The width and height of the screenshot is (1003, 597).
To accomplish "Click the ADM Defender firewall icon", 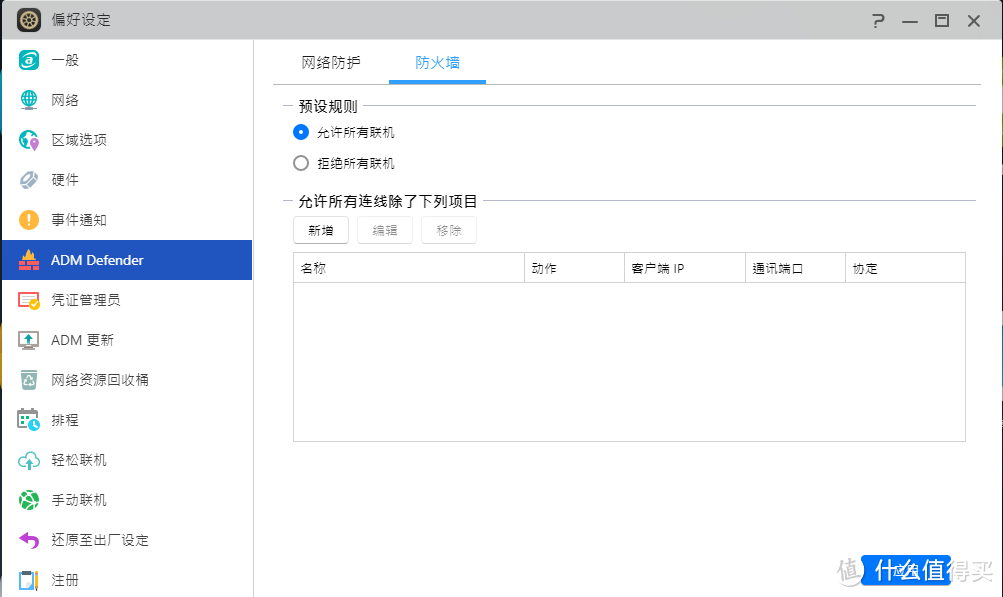I will (29, 260).
